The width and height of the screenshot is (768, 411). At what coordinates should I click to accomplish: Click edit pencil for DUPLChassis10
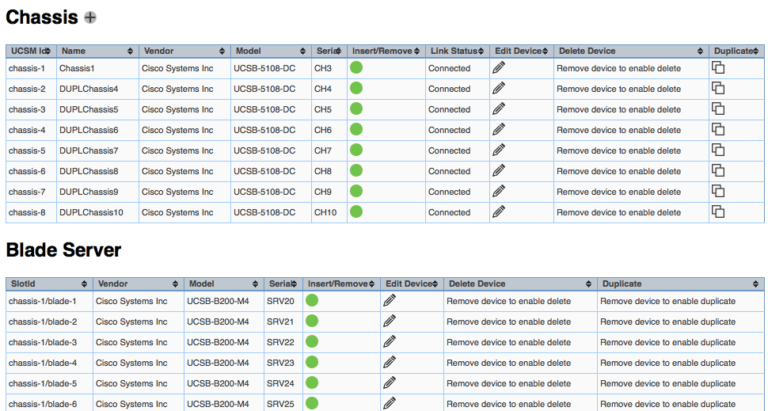(498, 211)
